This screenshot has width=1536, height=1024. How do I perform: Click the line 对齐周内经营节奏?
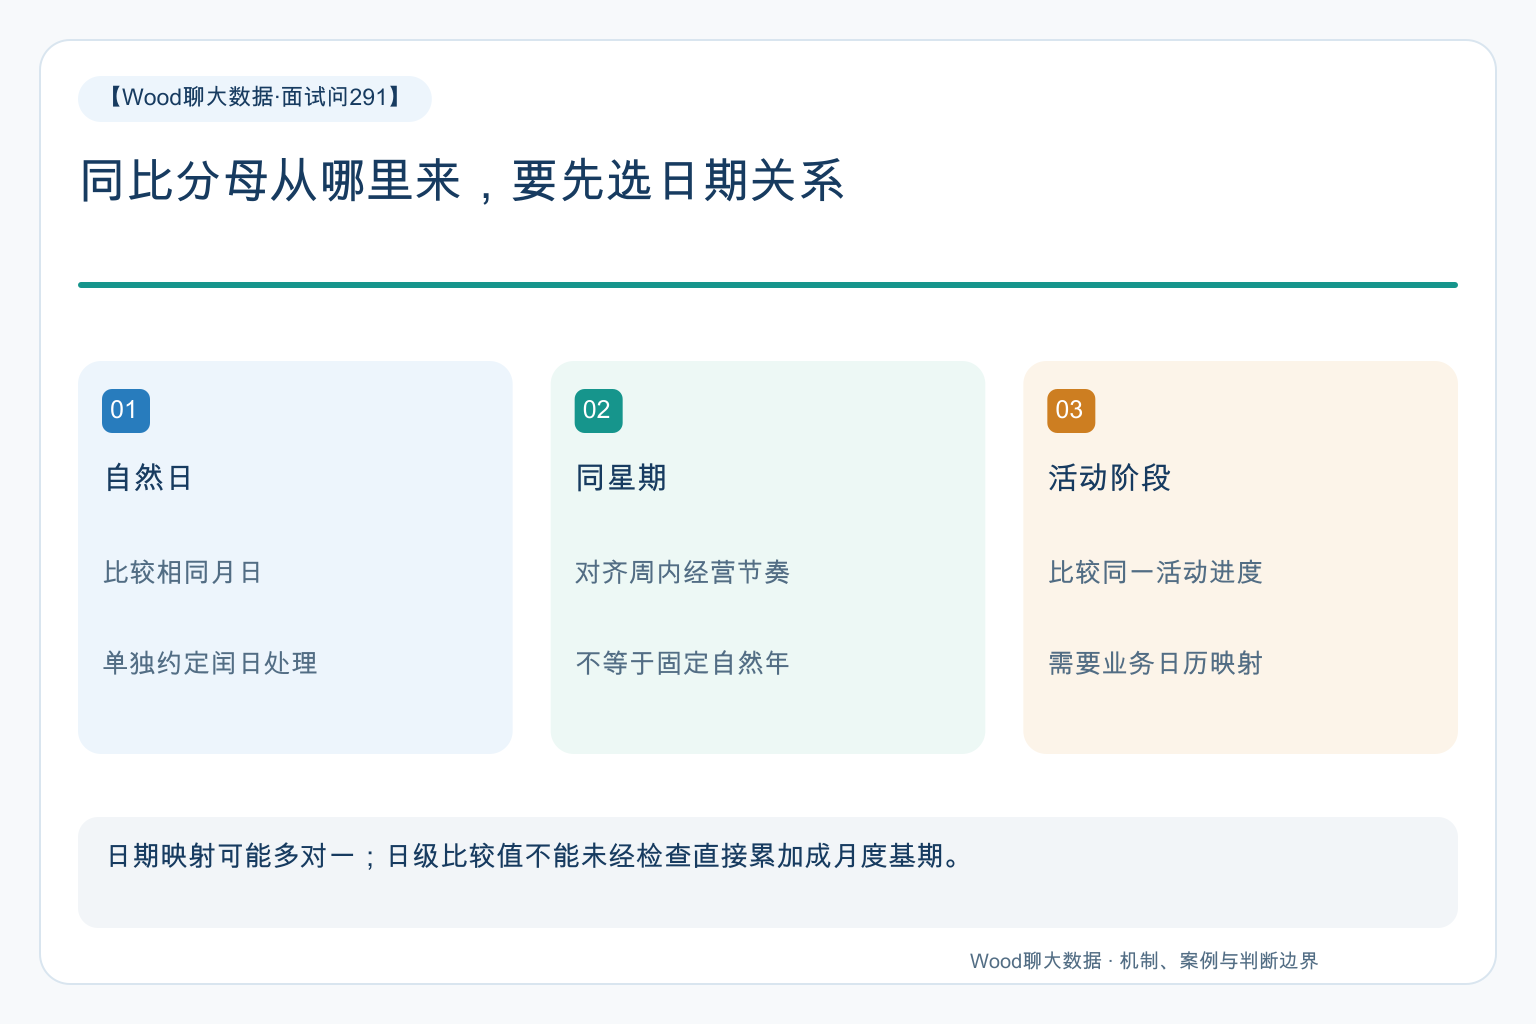(x=683, y=572)
